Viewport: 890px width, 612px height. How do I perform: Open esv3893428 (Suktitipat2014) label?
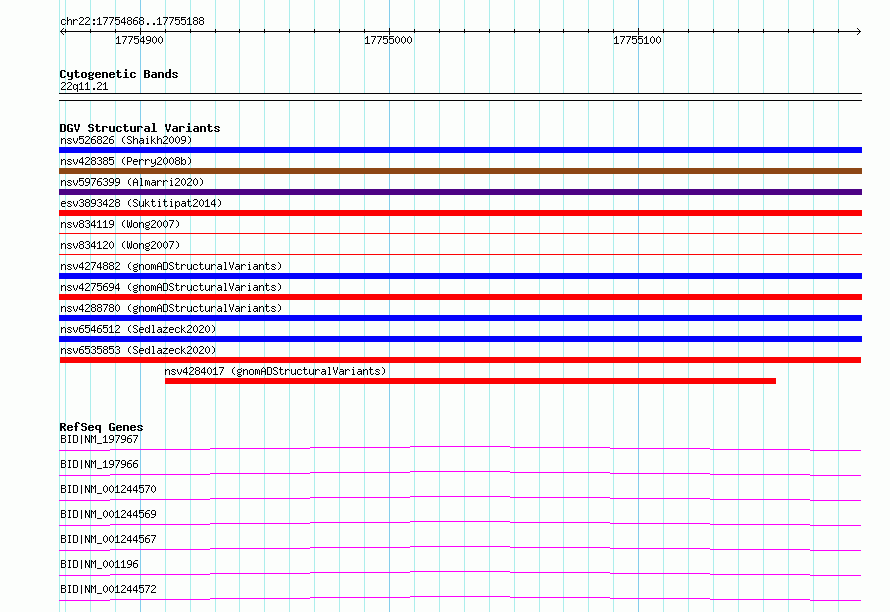[141, 203]
